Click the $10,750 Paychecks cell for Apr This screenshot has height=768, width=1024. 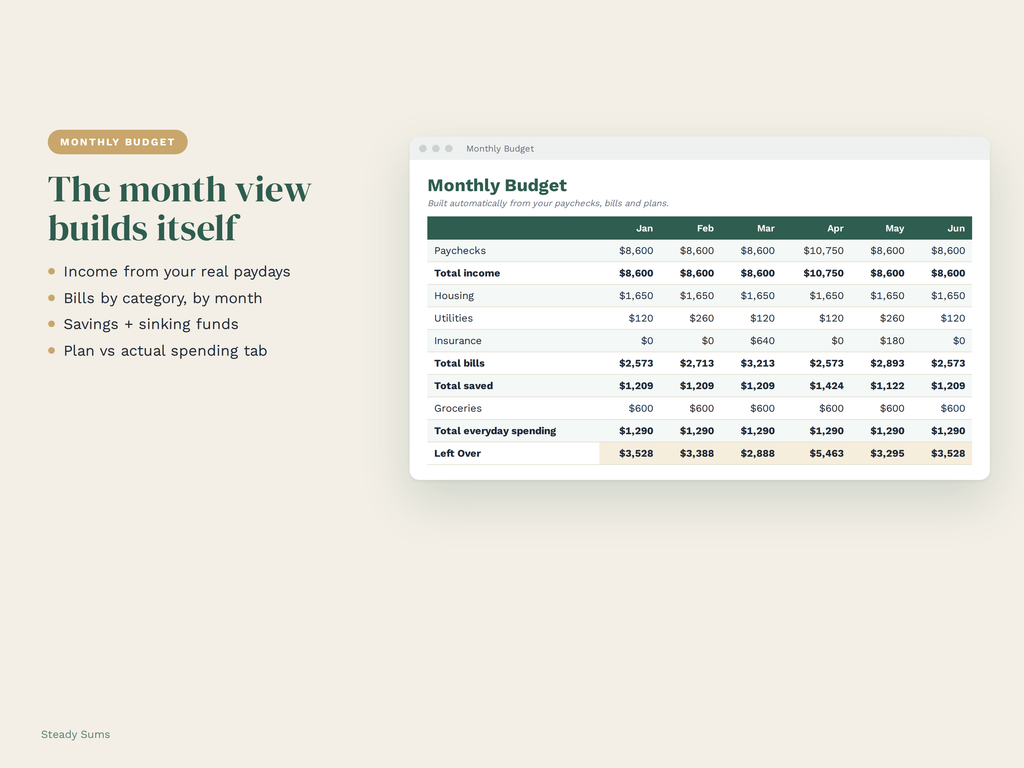pyautogui.click(x=824, y=251)
